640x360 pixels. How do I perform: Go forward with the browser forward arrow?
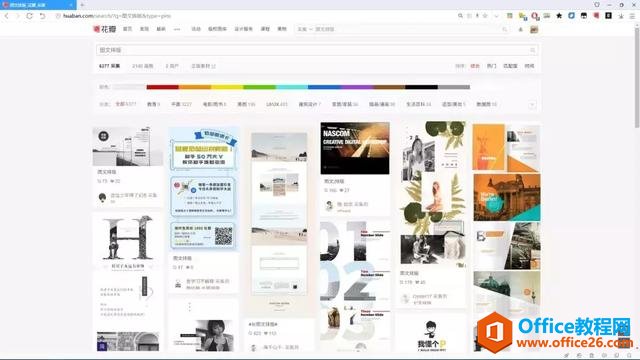pyautogui.click(x=18, y=16)
